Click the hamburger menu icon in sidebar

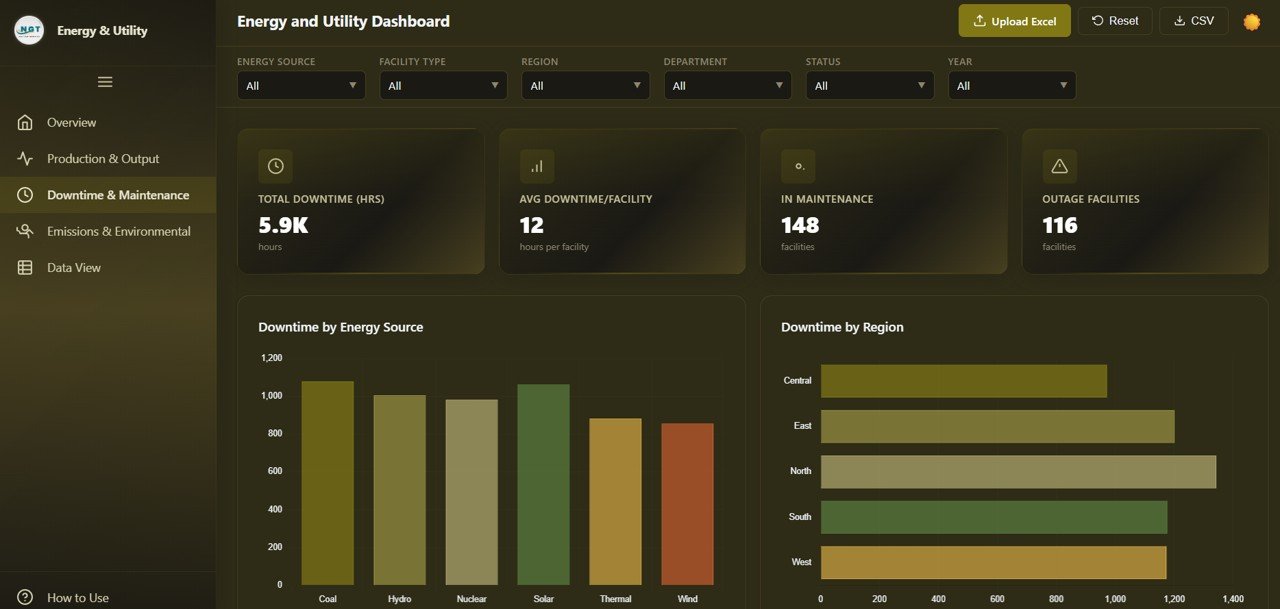[x=105, y=82]
